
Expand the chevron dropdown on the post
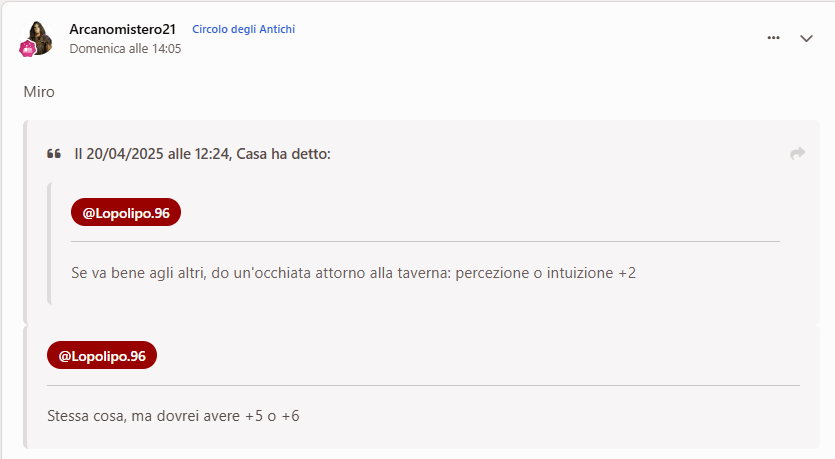point(806,38)
